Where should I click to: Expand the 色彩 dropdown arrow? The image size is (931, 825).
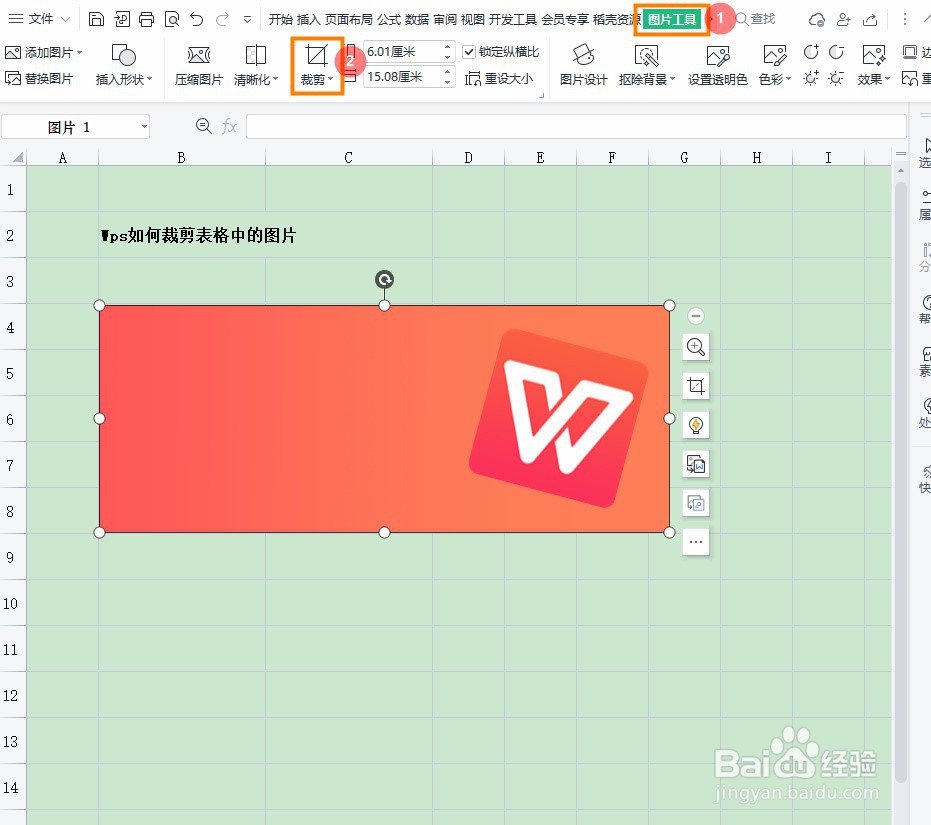tap(788, 78)
